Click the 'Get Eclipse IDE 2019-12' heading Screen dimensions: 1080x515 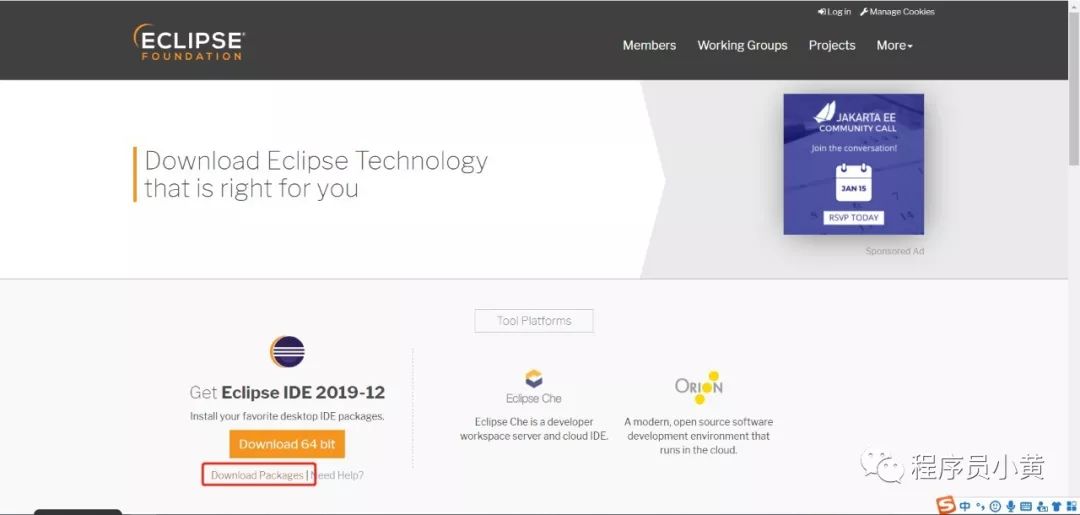287,392
